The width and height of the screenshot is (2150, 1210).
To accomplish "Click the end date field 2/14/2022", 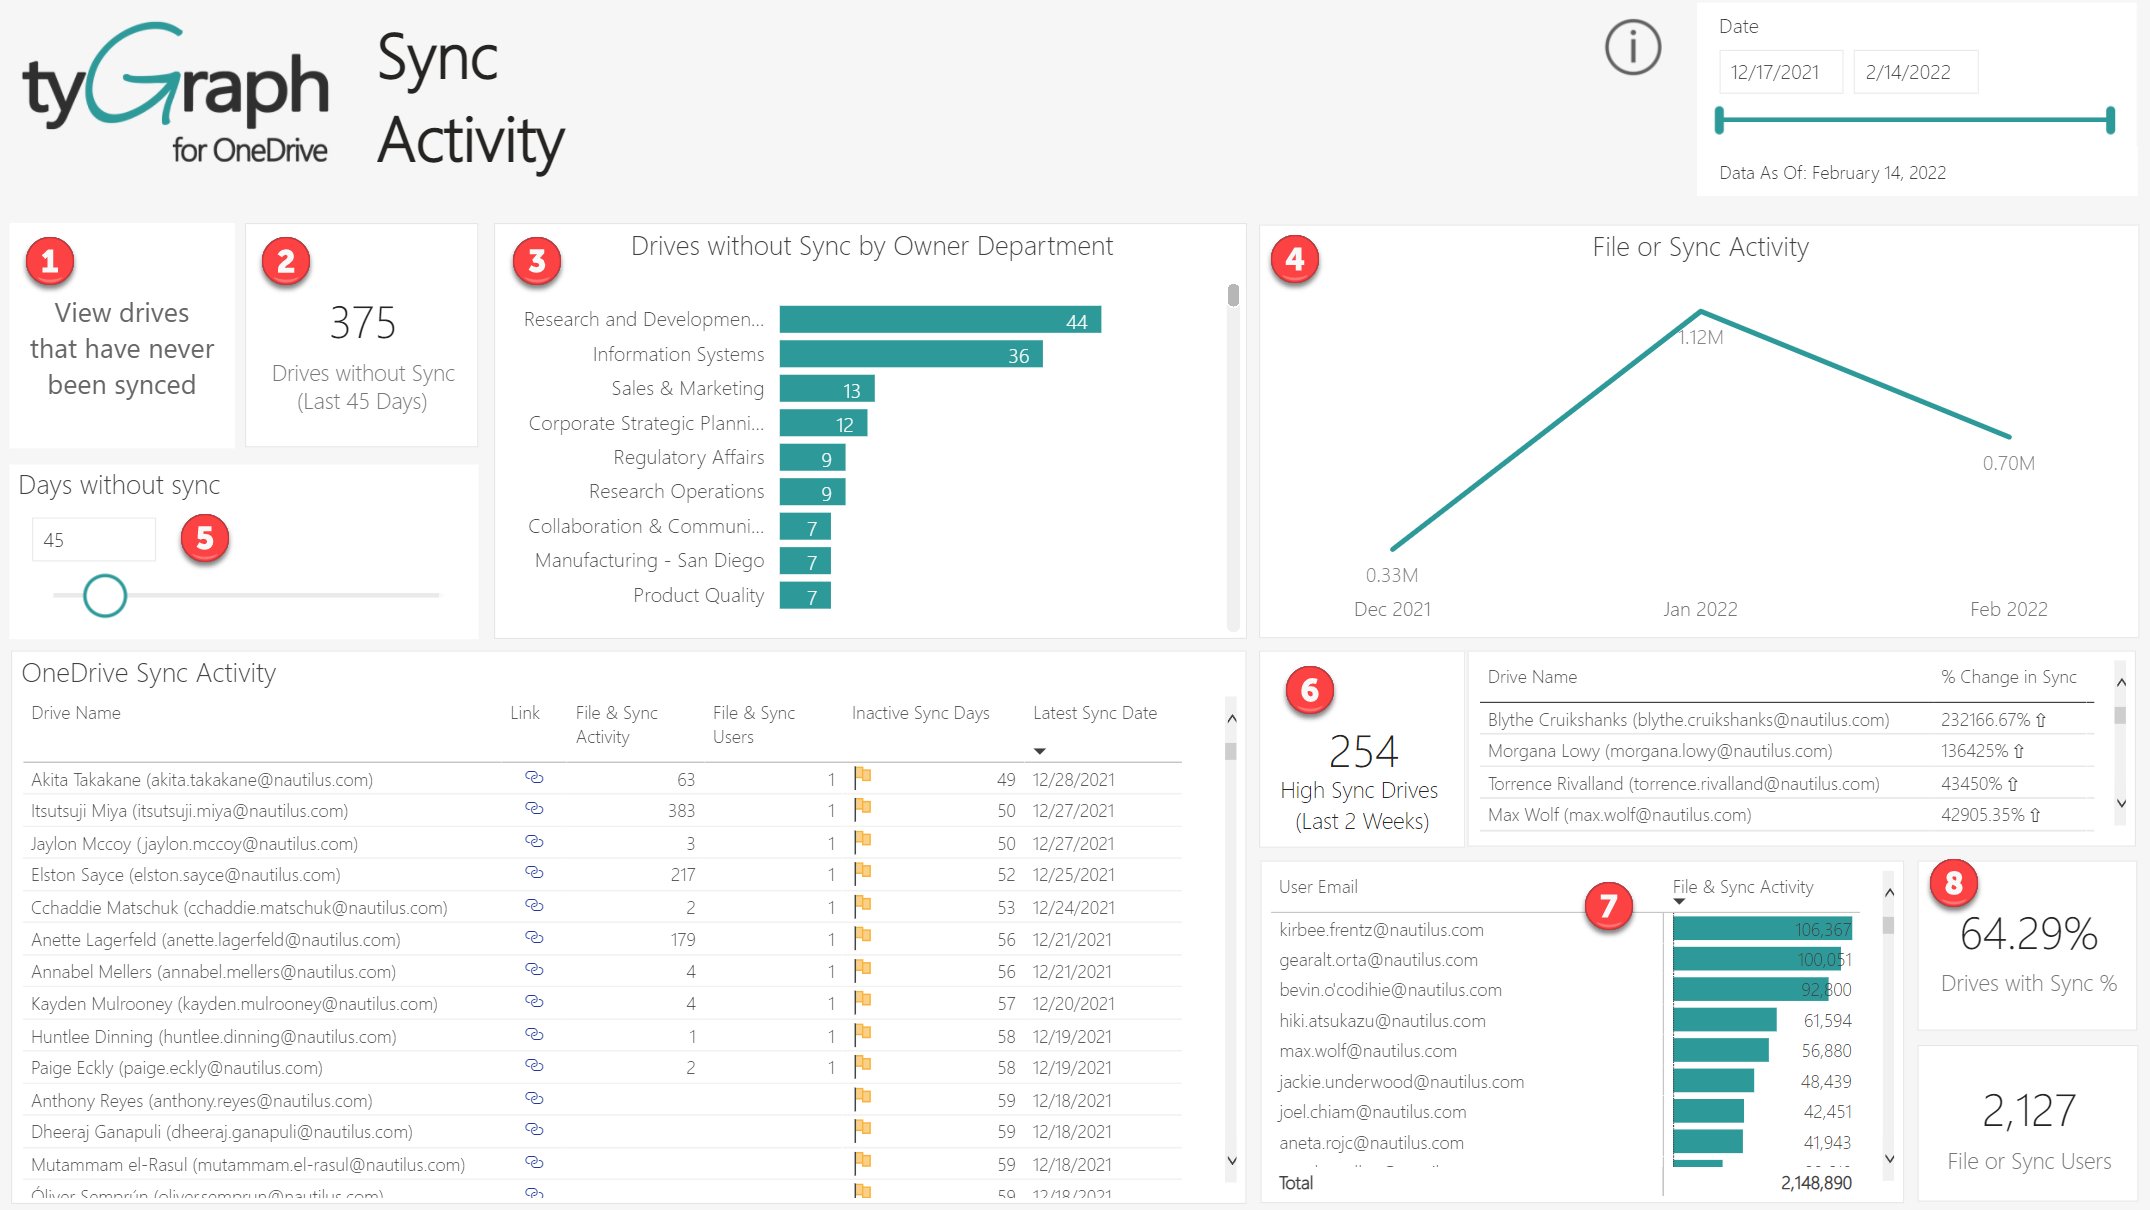I will click(x=1914, y=72).
